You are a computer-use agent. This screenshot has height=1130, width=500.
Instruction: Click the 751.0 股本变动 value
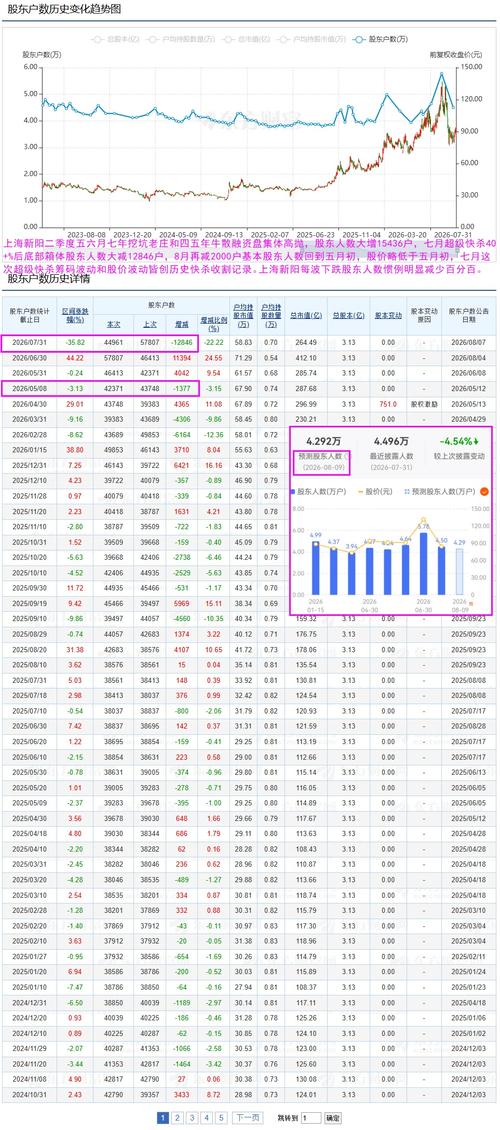pyautogui.click(x=388, y=404)
